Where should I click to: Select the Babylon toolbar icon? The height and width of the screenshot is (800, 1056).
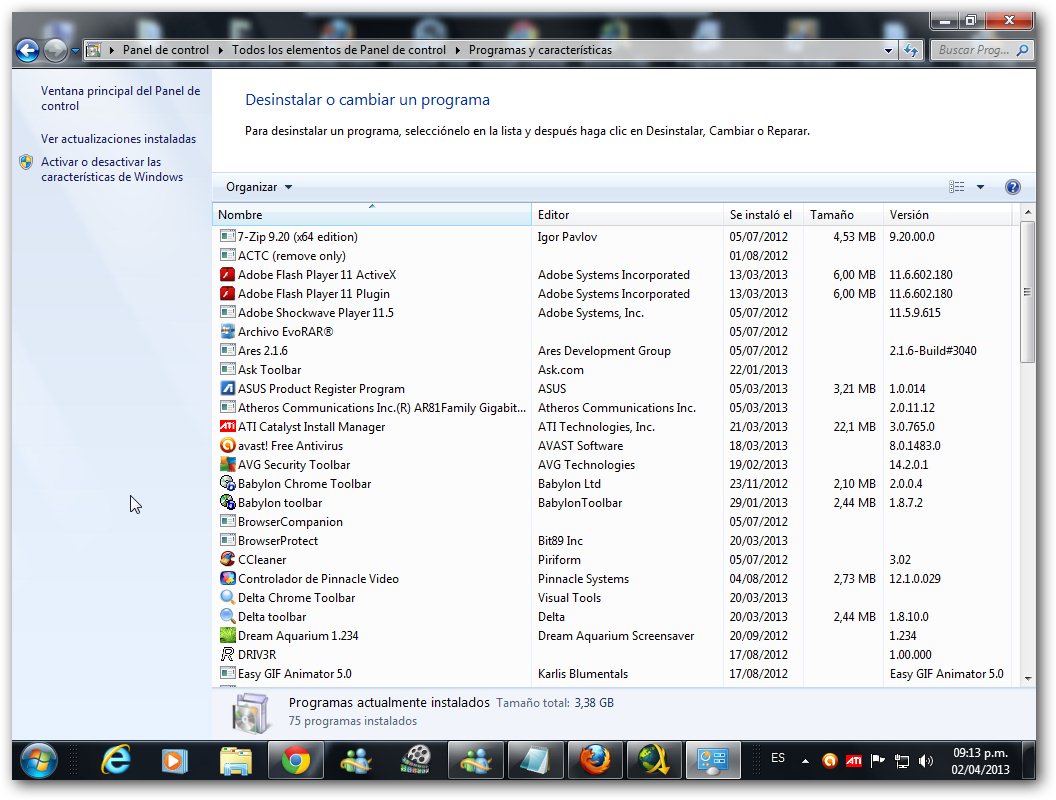(228, 502)
